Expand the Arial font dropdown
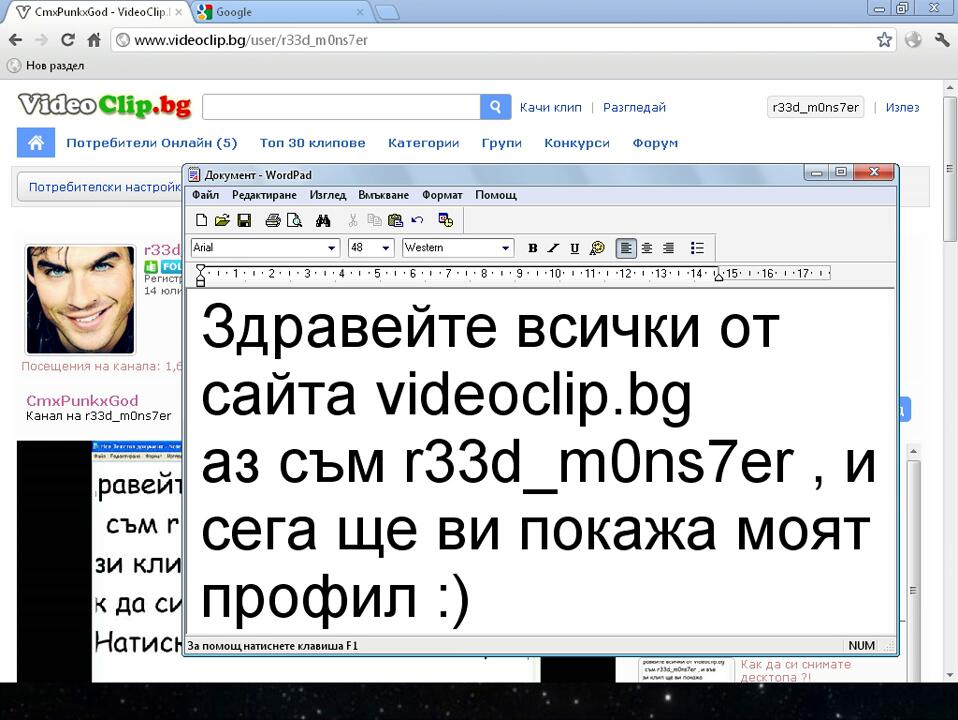Image resolution: width=958 pixels, height=720 pixels. click(x=332, y=248)
